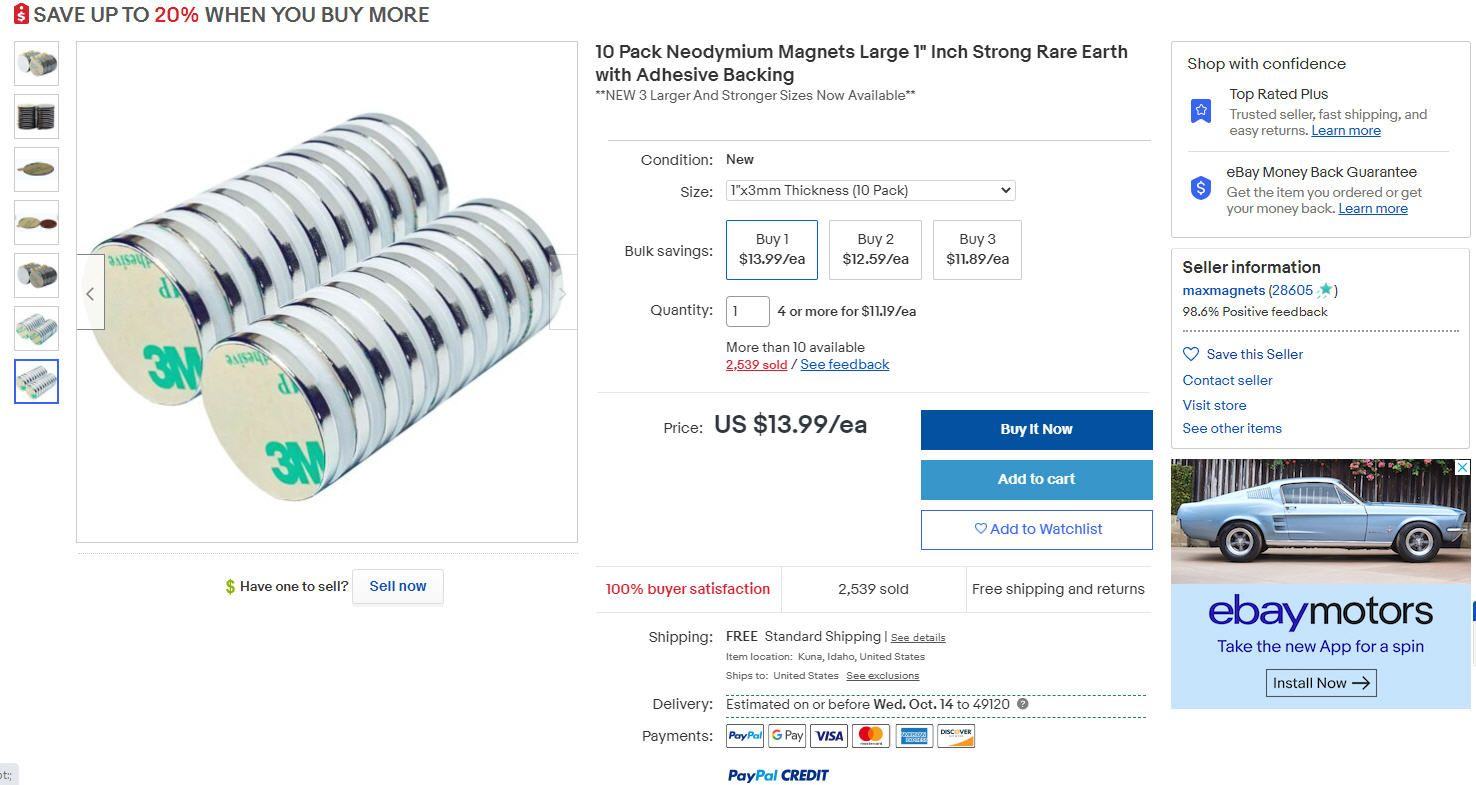Select the Buy 2 bulk savings option
Viewport: 1476px width, 785px height.
875,249
